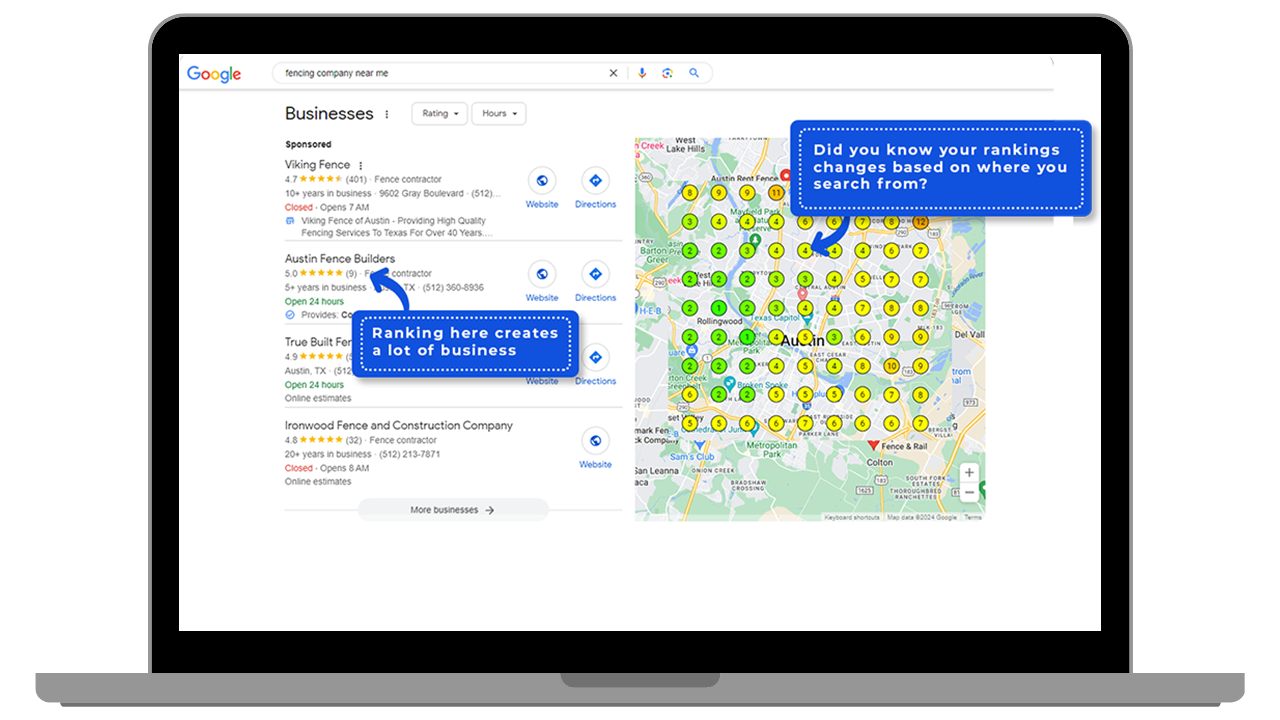Select the Sam's Club map pin

coord(699,444)
